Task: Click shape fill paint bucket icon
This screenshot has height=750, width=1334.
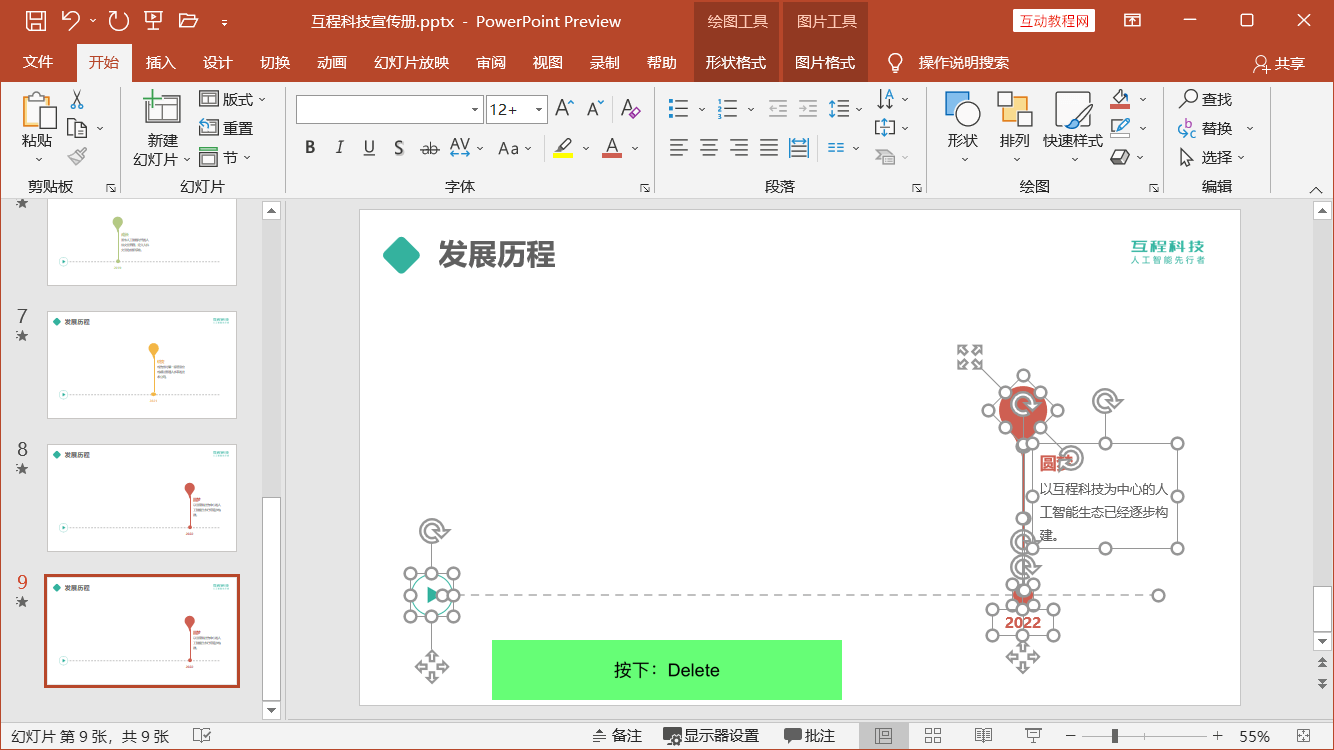Action: click(1120, 99)
